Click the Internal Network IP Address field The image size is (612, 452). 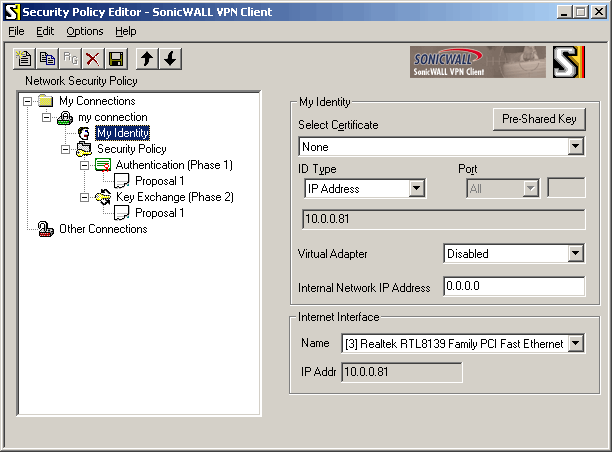(x=514, y=286)
